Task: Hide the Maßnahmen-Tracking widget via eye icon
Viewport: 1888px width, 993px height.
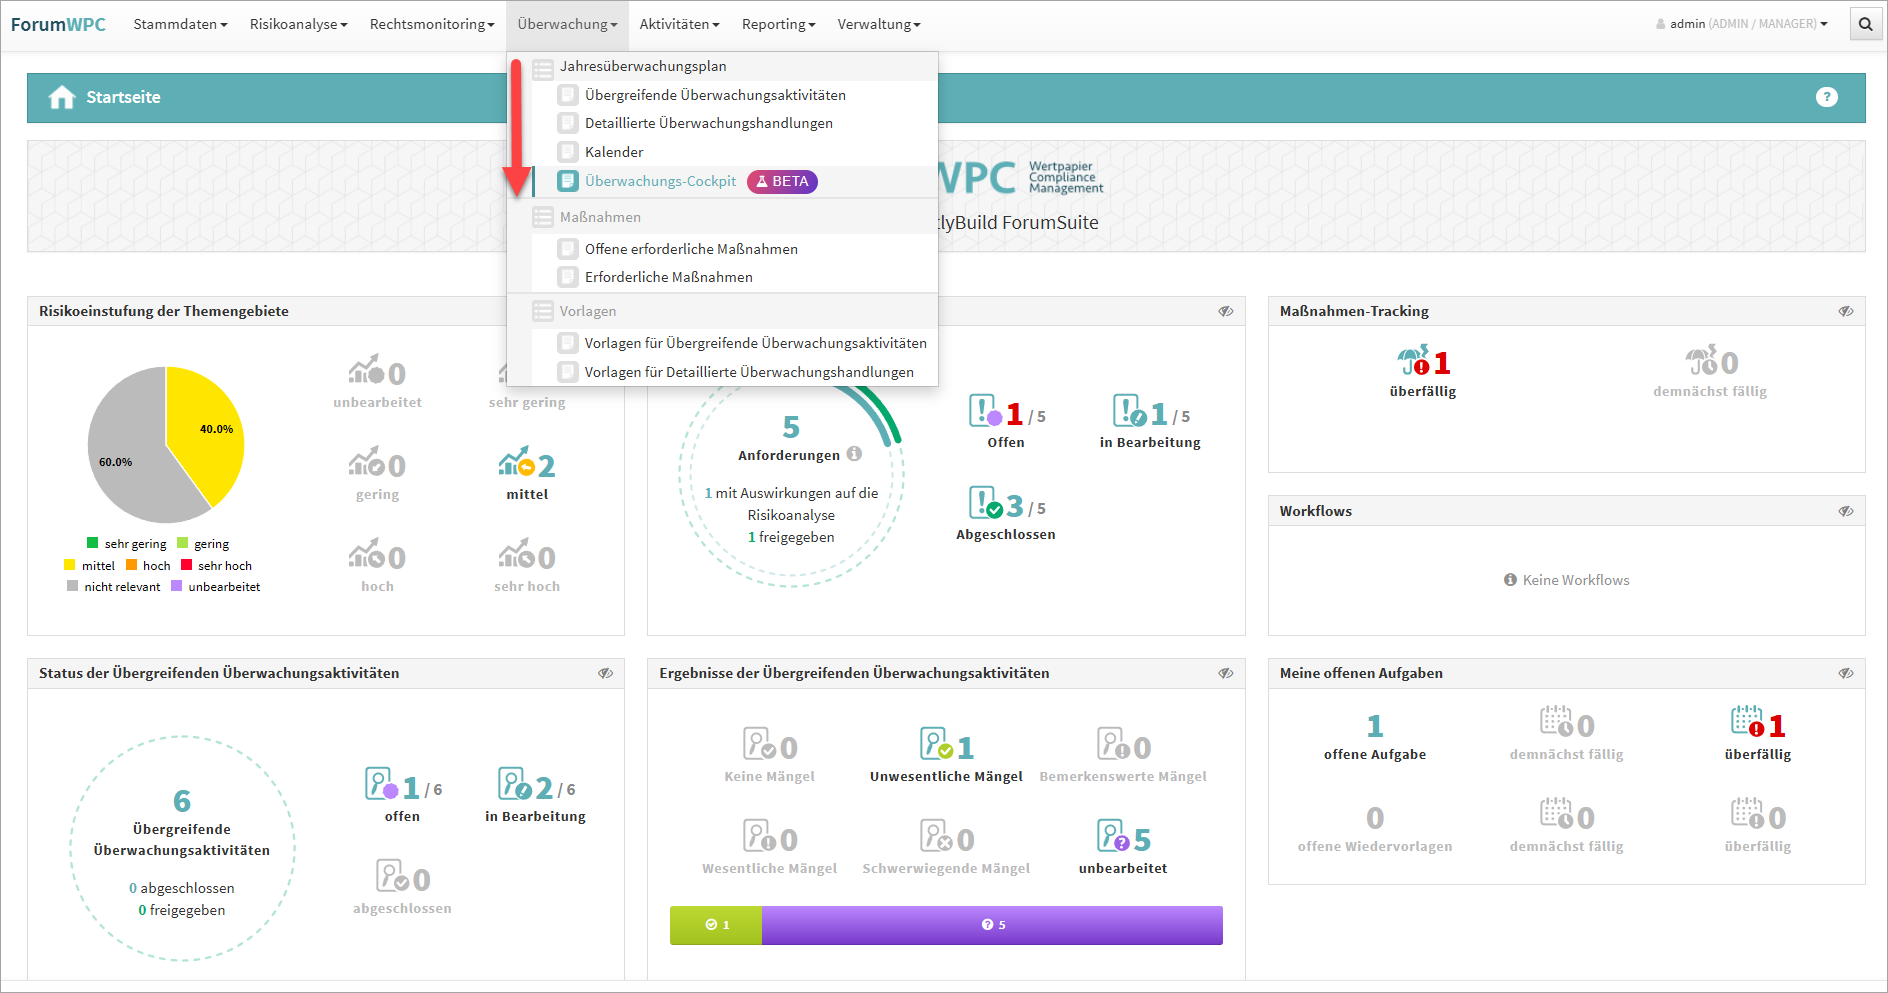Action: pos(1846,311)
